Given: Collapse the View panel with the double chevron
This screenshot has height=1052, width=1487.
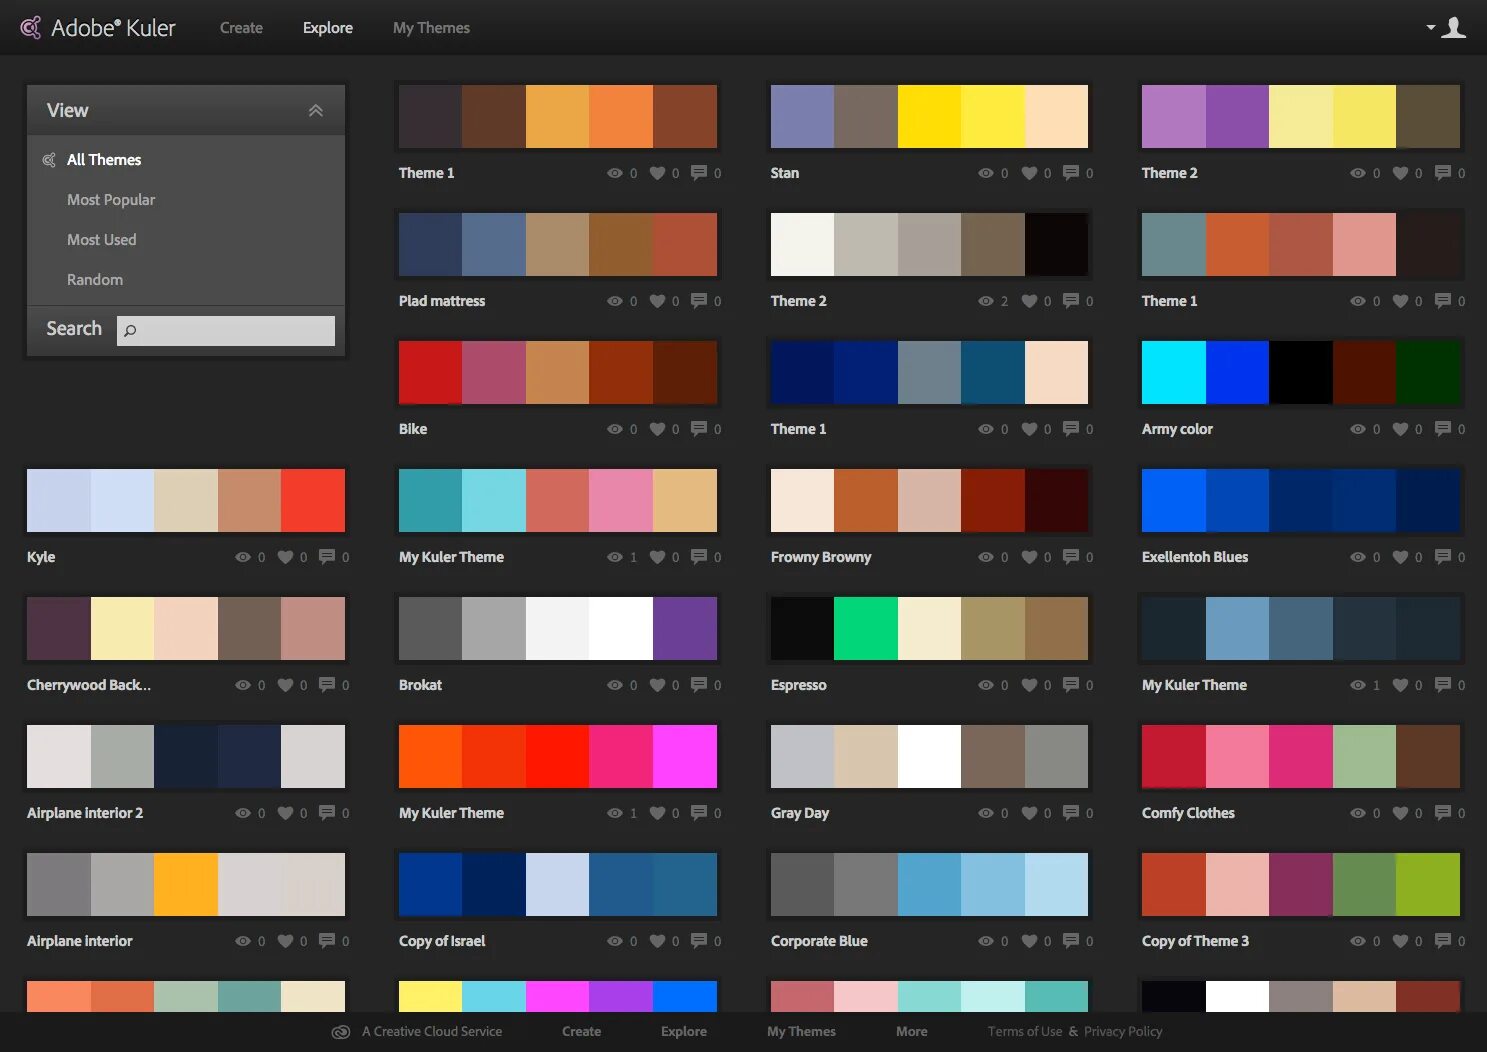Looking at the screenshot, I should [x=316, y=111].
